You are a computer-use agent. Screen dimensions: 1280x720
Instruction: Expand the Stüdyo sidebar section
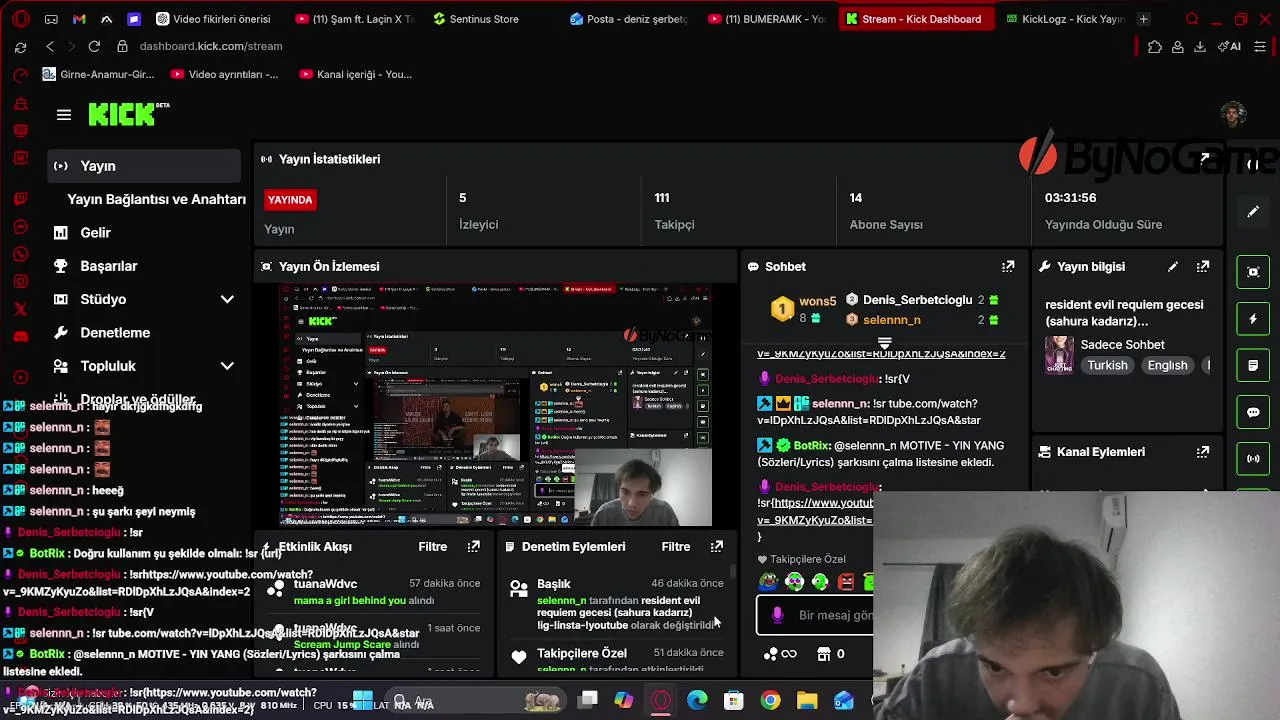click(227, 299)
